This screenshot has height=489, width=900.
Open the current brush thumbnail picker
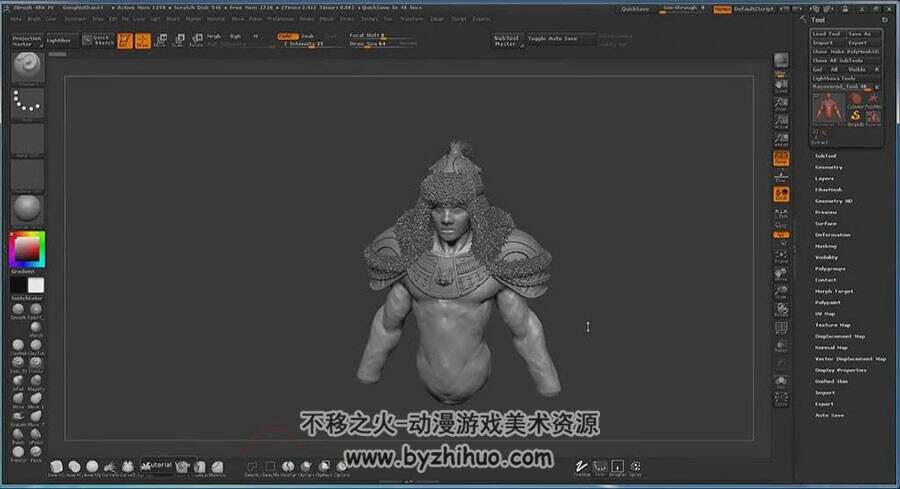point(27,67)
